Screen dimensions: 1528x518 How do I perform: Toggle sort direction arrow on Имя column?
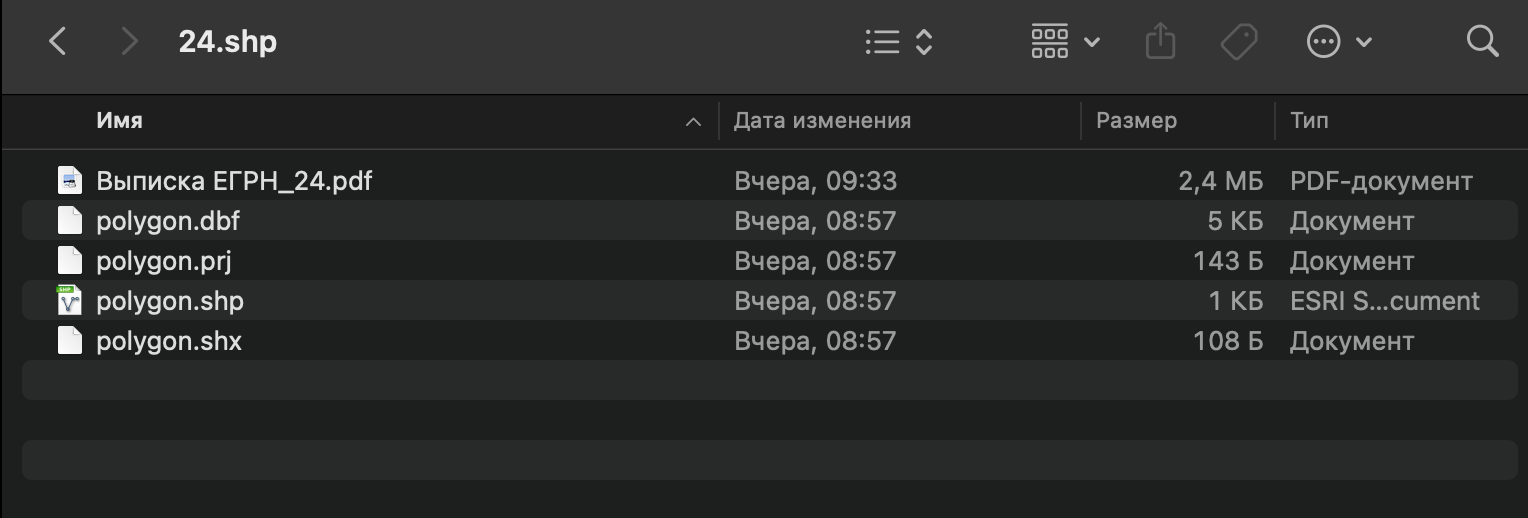tap(693, 122)
